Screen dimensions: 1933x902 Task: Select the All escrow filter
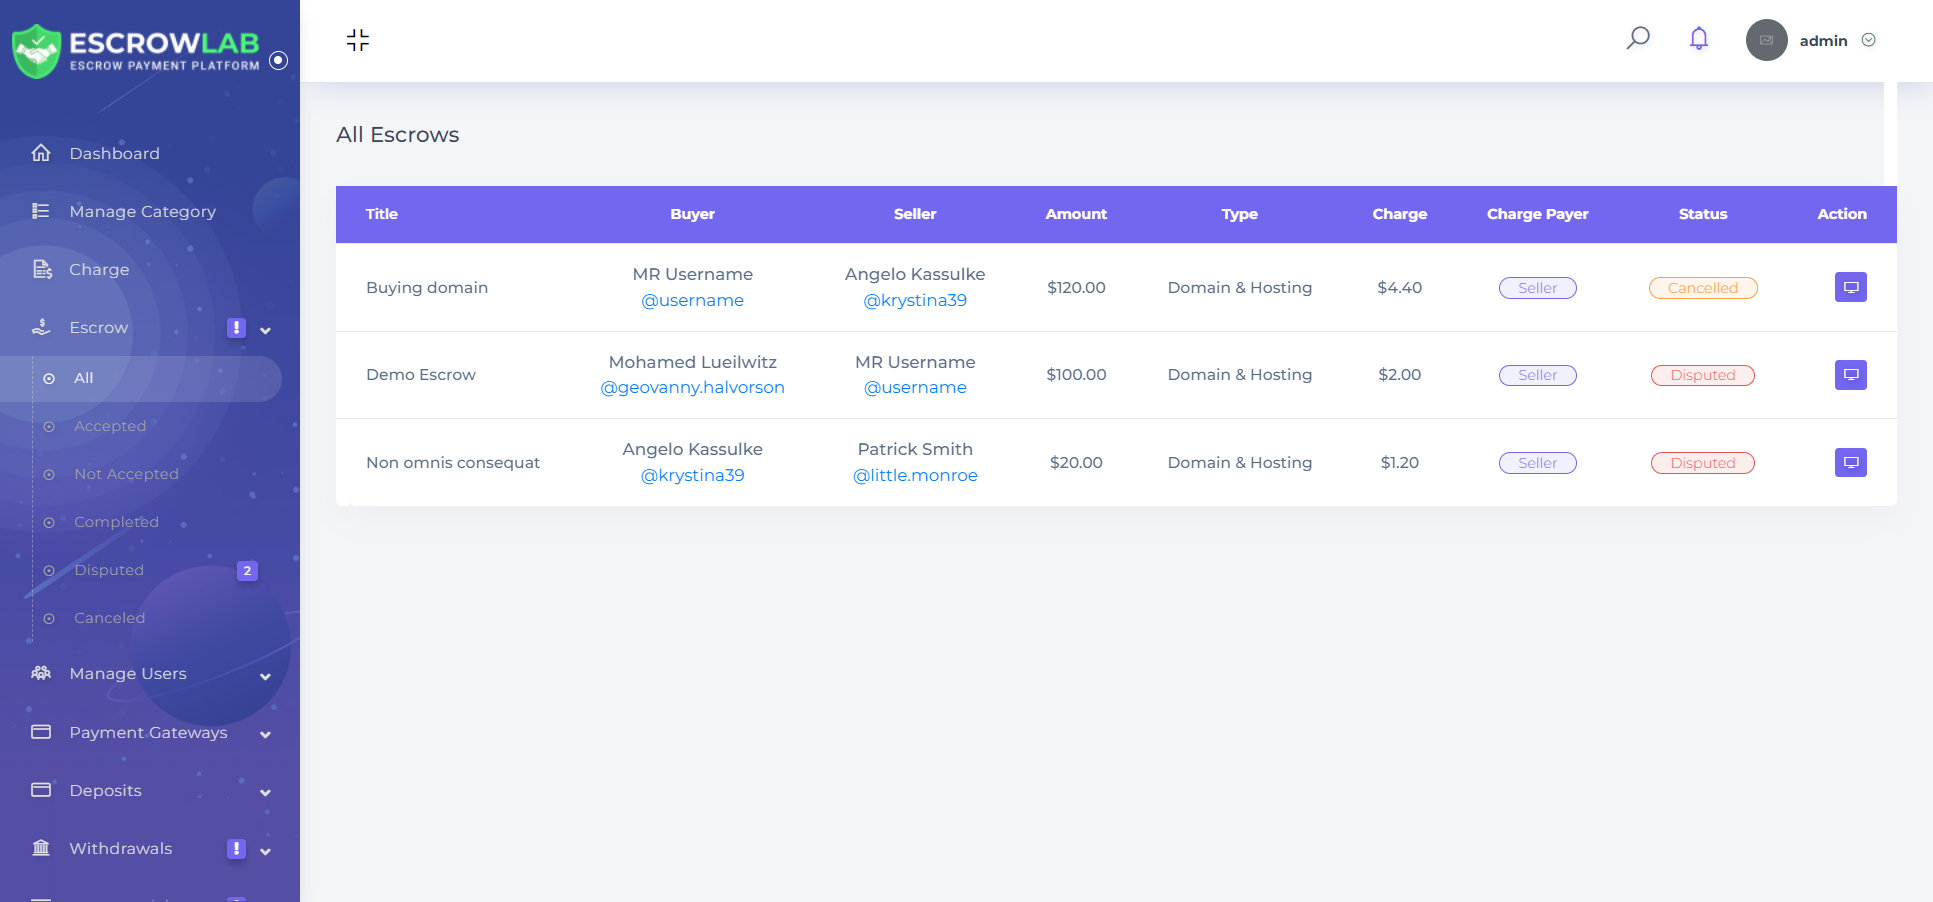(x=84, y=378)
